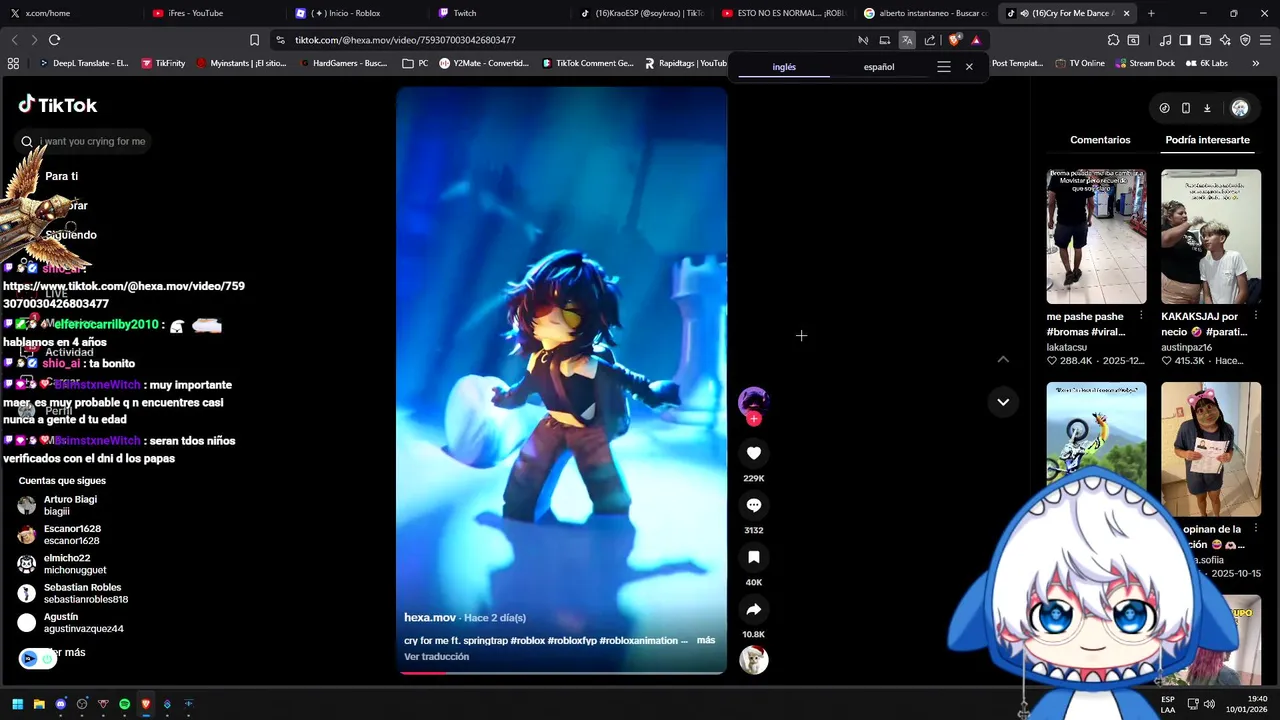
Task: Open the hexa.mov username link
Action: 430,618
